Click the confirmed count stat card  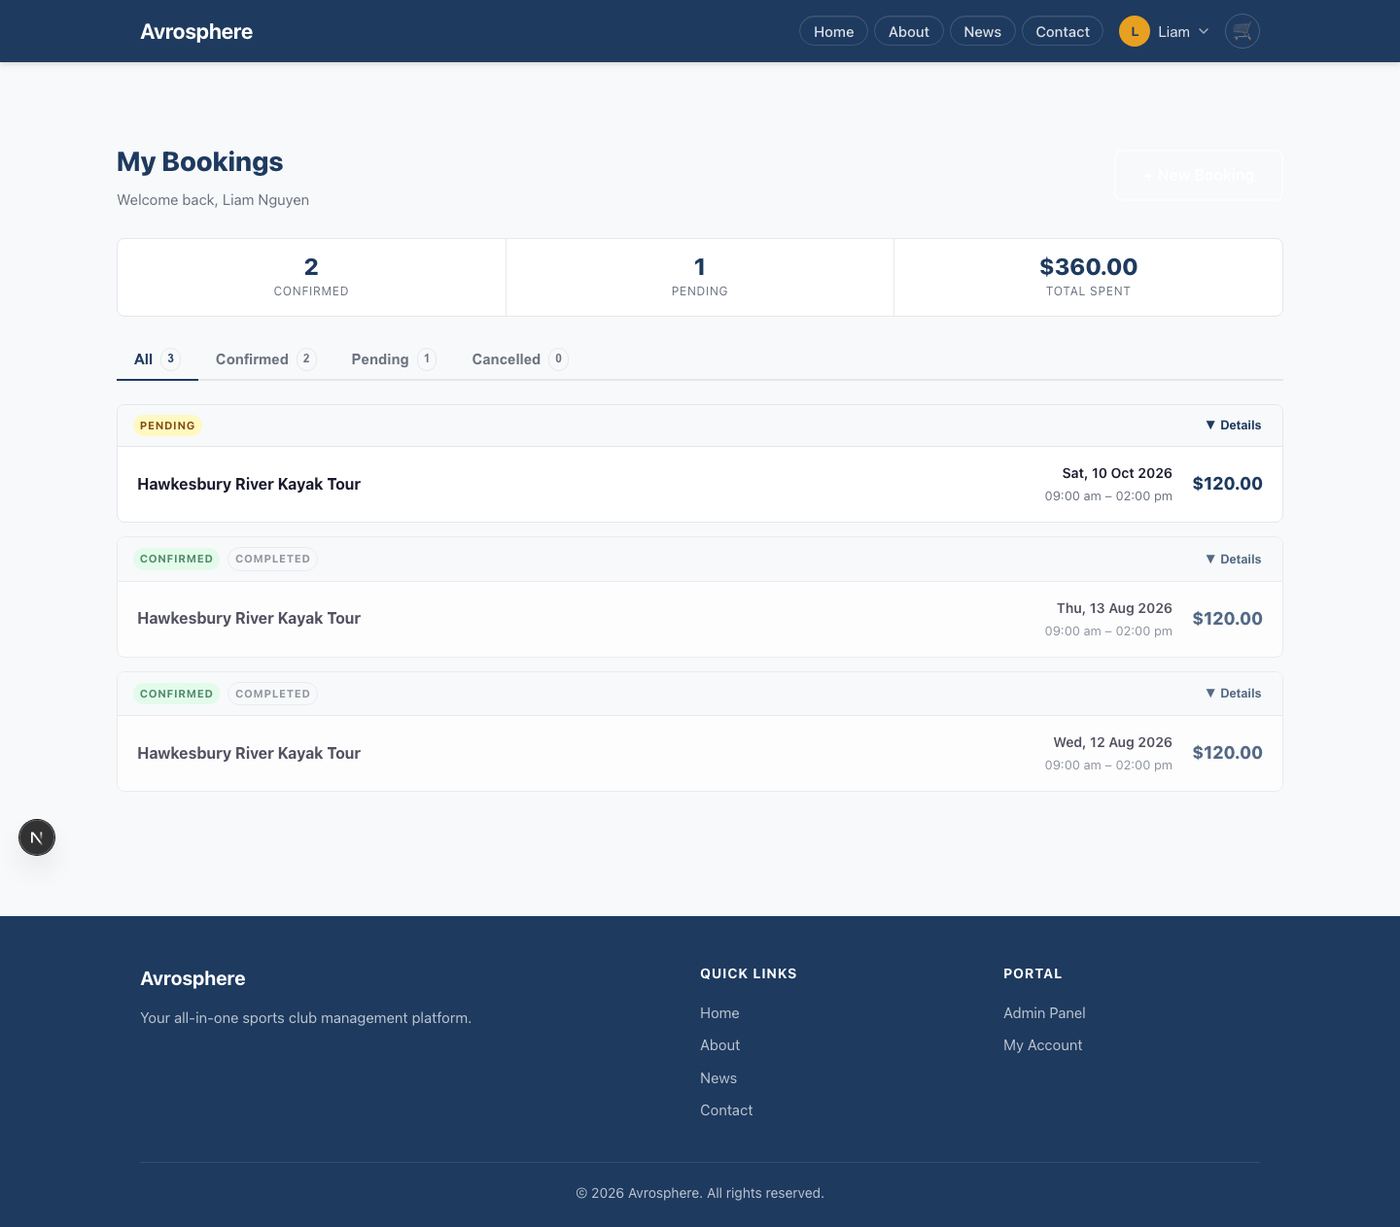[x=311, y=277]
